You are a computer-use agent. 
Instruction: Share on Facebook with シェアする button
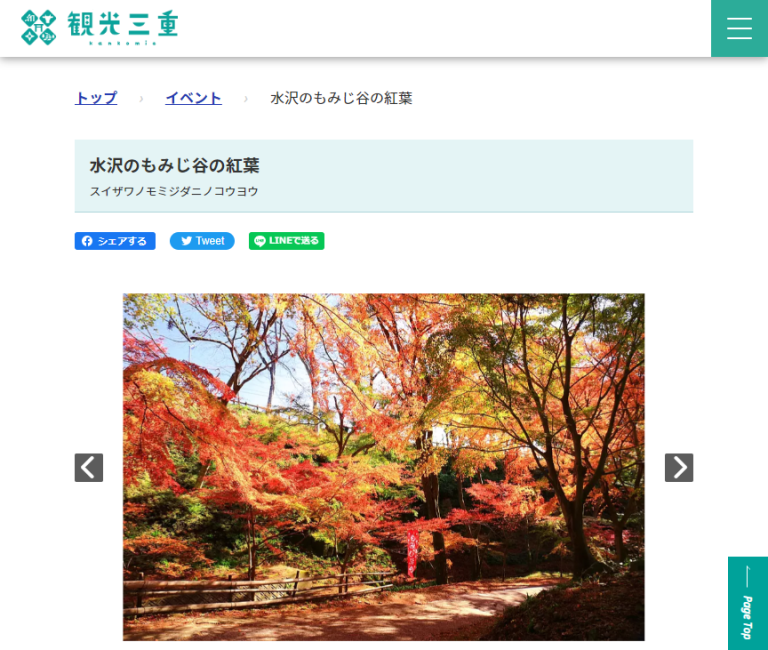[115, 241]
